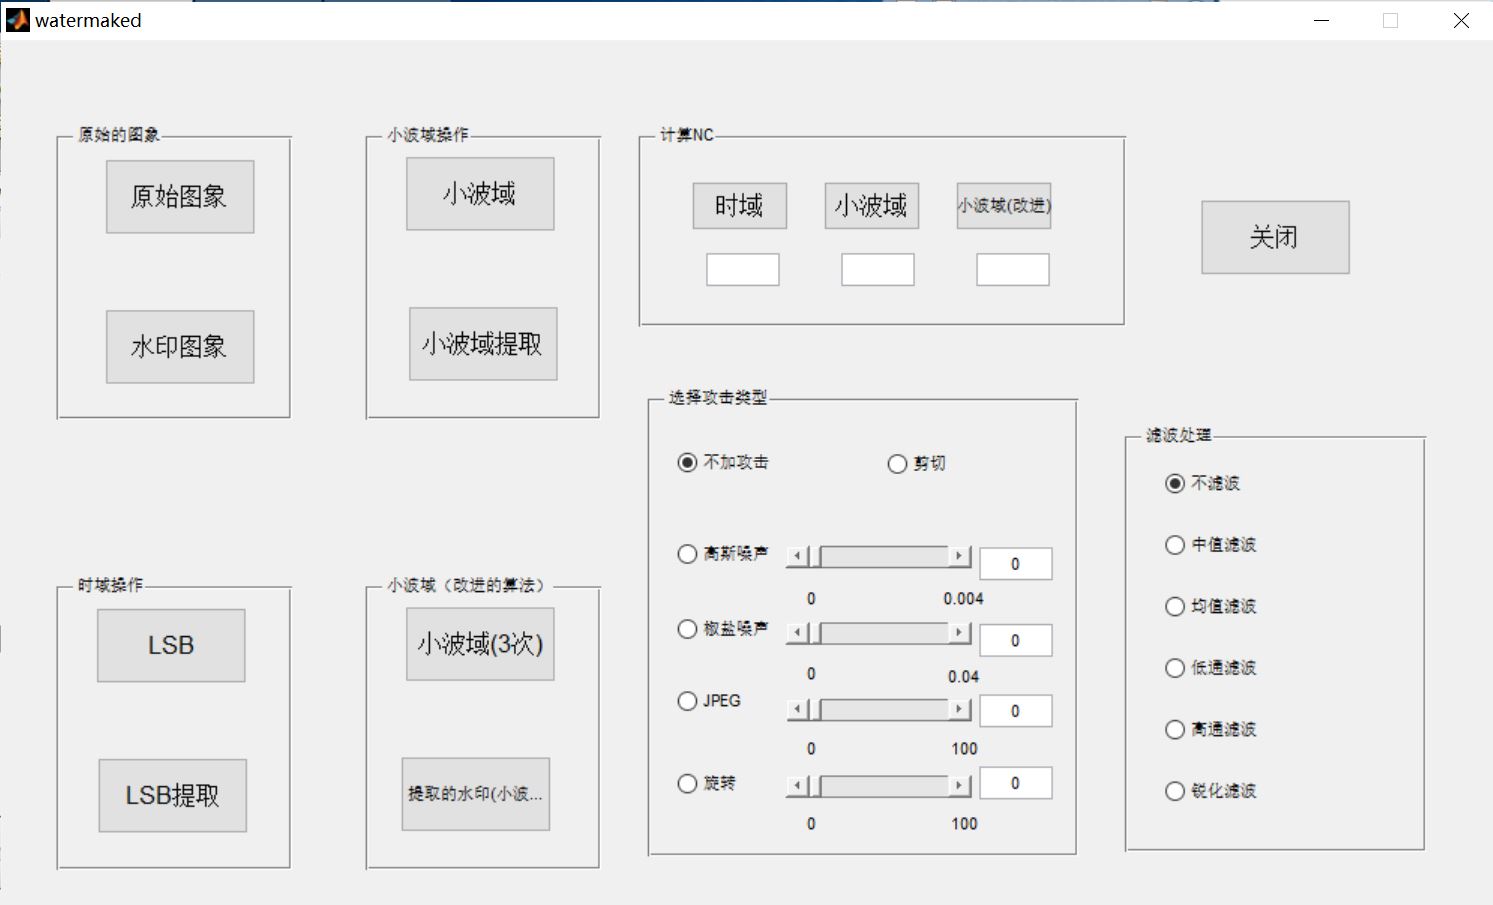The width and height of the screenshot is (1493, 905).
Task: Click the 水印图象 button
Action: 179,347
